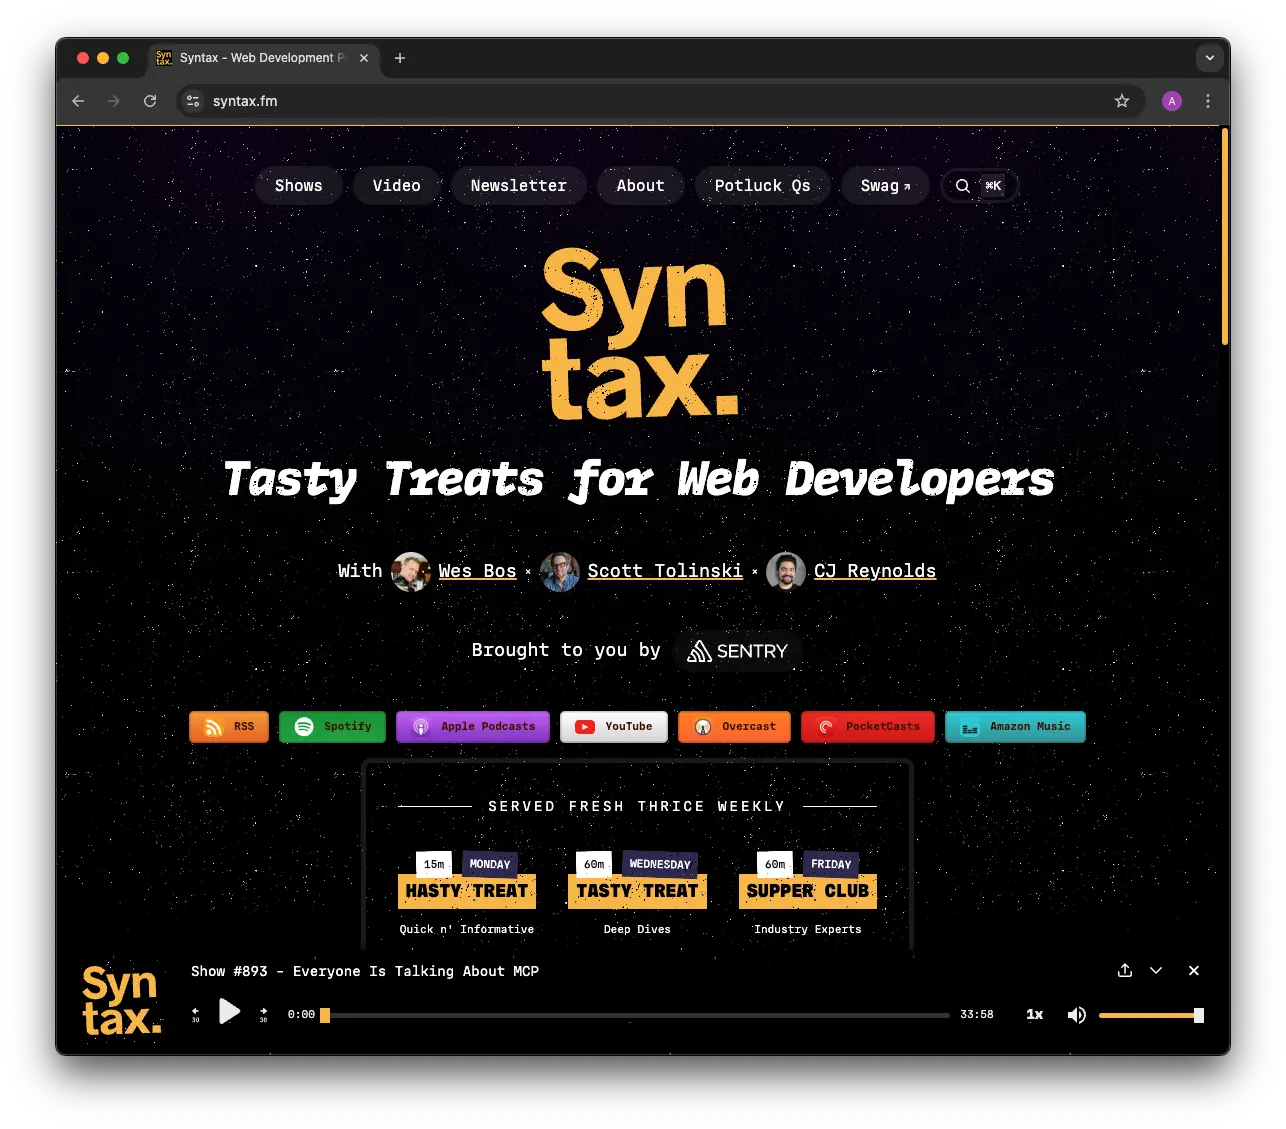
Task: Adjust the volume slider
Action: [1150, 1016]
